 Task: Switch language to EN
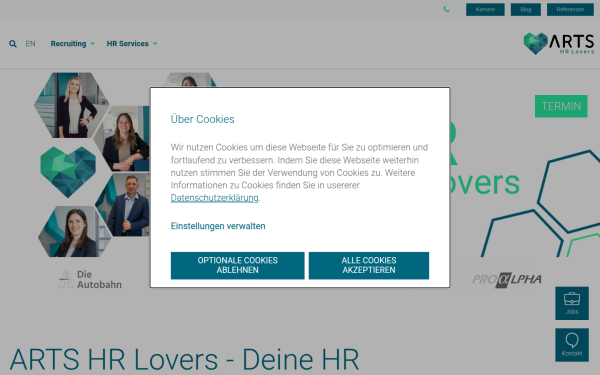pos(30,44)
